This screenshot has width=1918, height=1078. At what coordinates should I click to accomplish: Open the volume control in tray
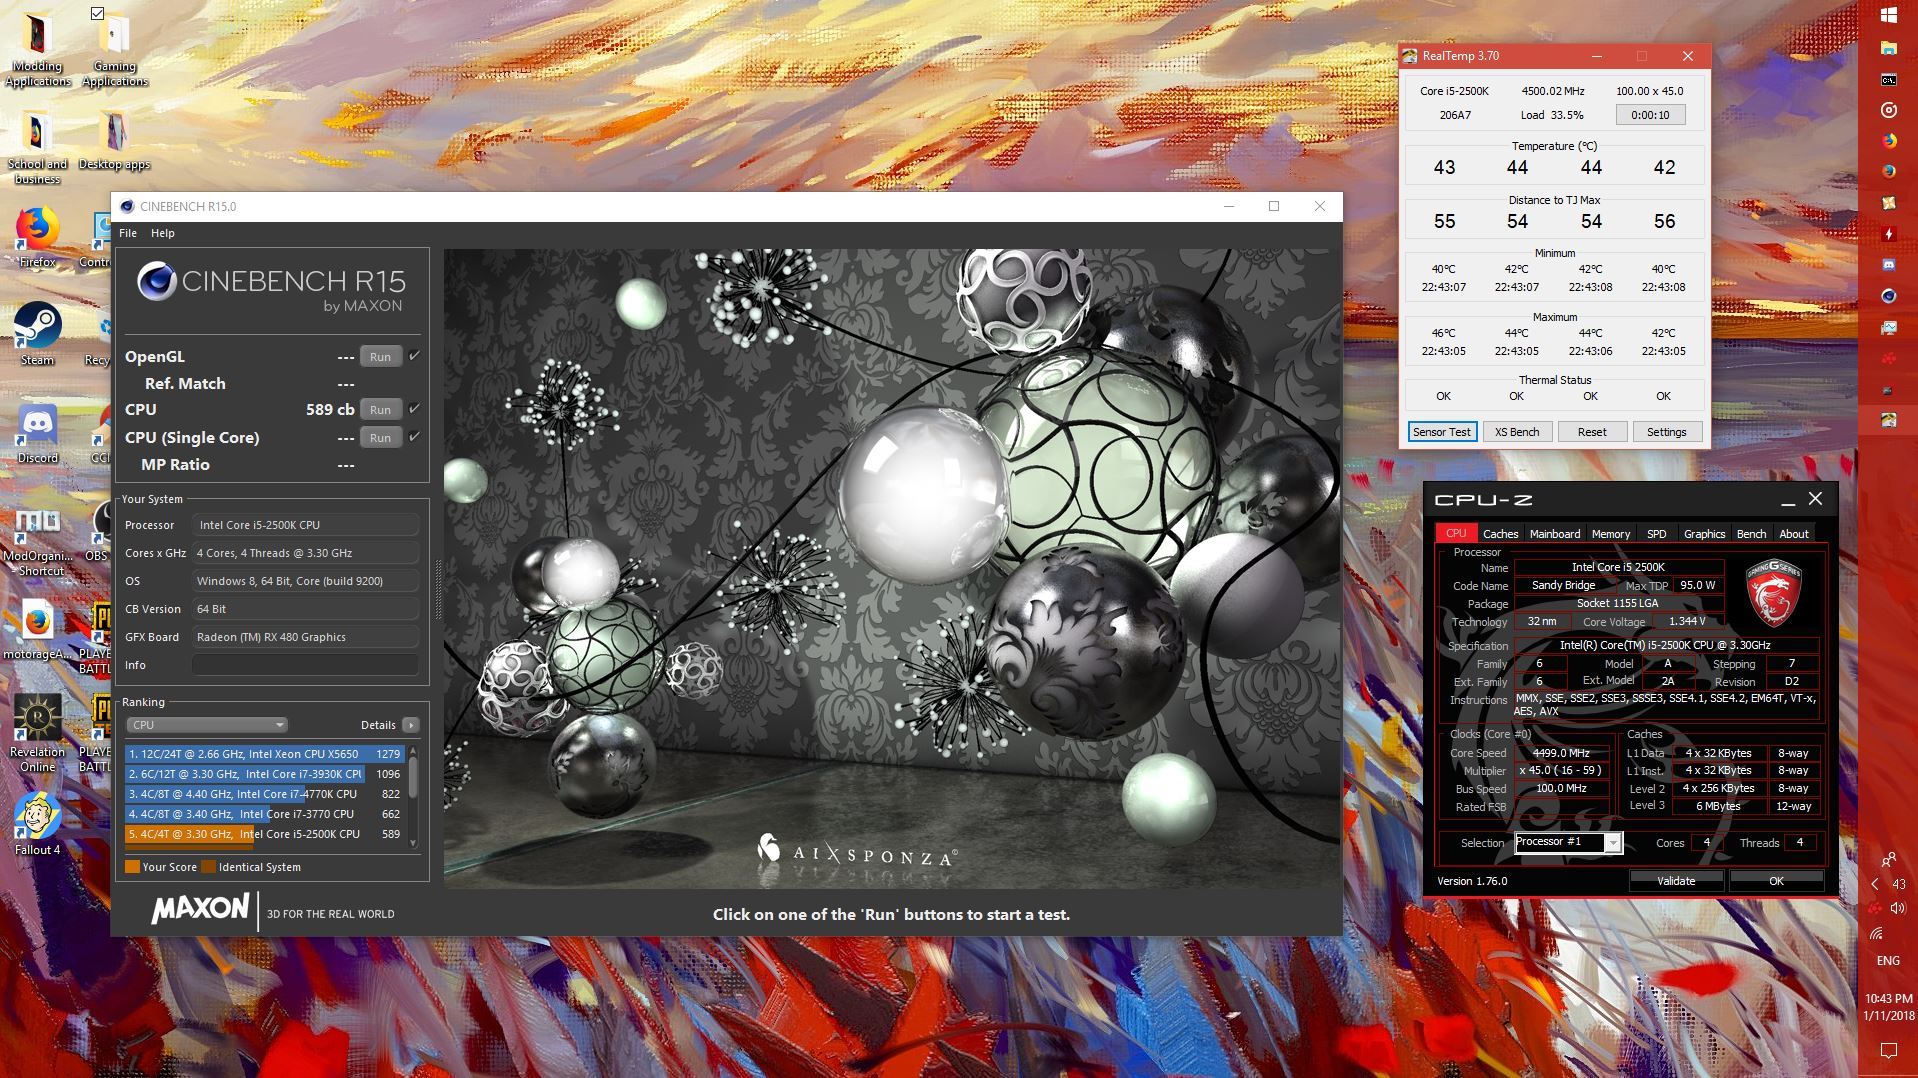coord(1898,908)
